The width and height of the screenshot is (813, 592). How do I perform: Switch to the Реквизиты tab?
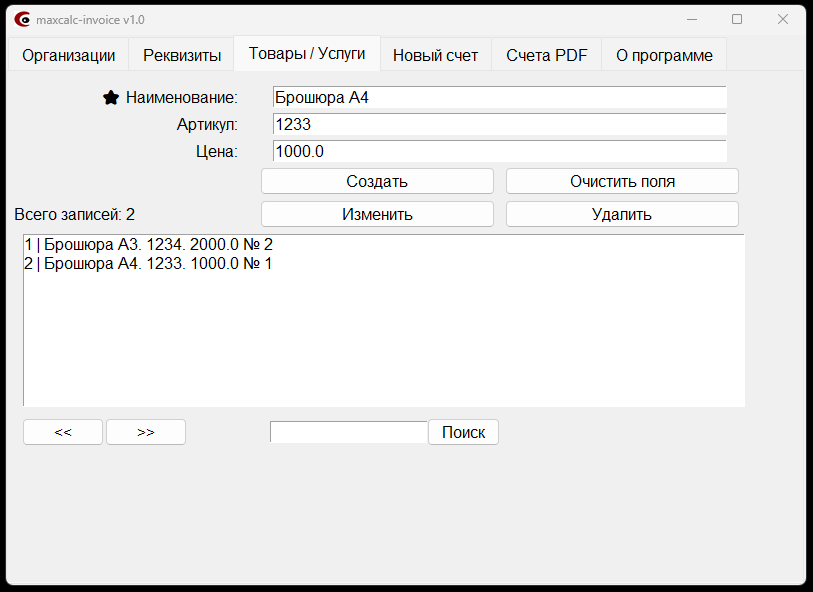(182, 55)
